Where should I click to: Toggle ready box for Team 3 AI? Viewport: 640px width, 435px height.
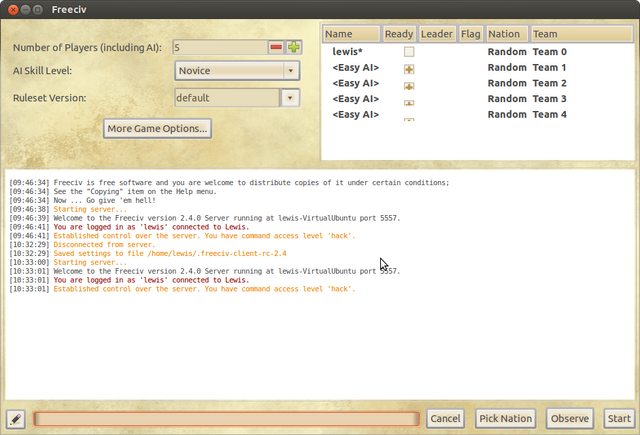[409, 102]
